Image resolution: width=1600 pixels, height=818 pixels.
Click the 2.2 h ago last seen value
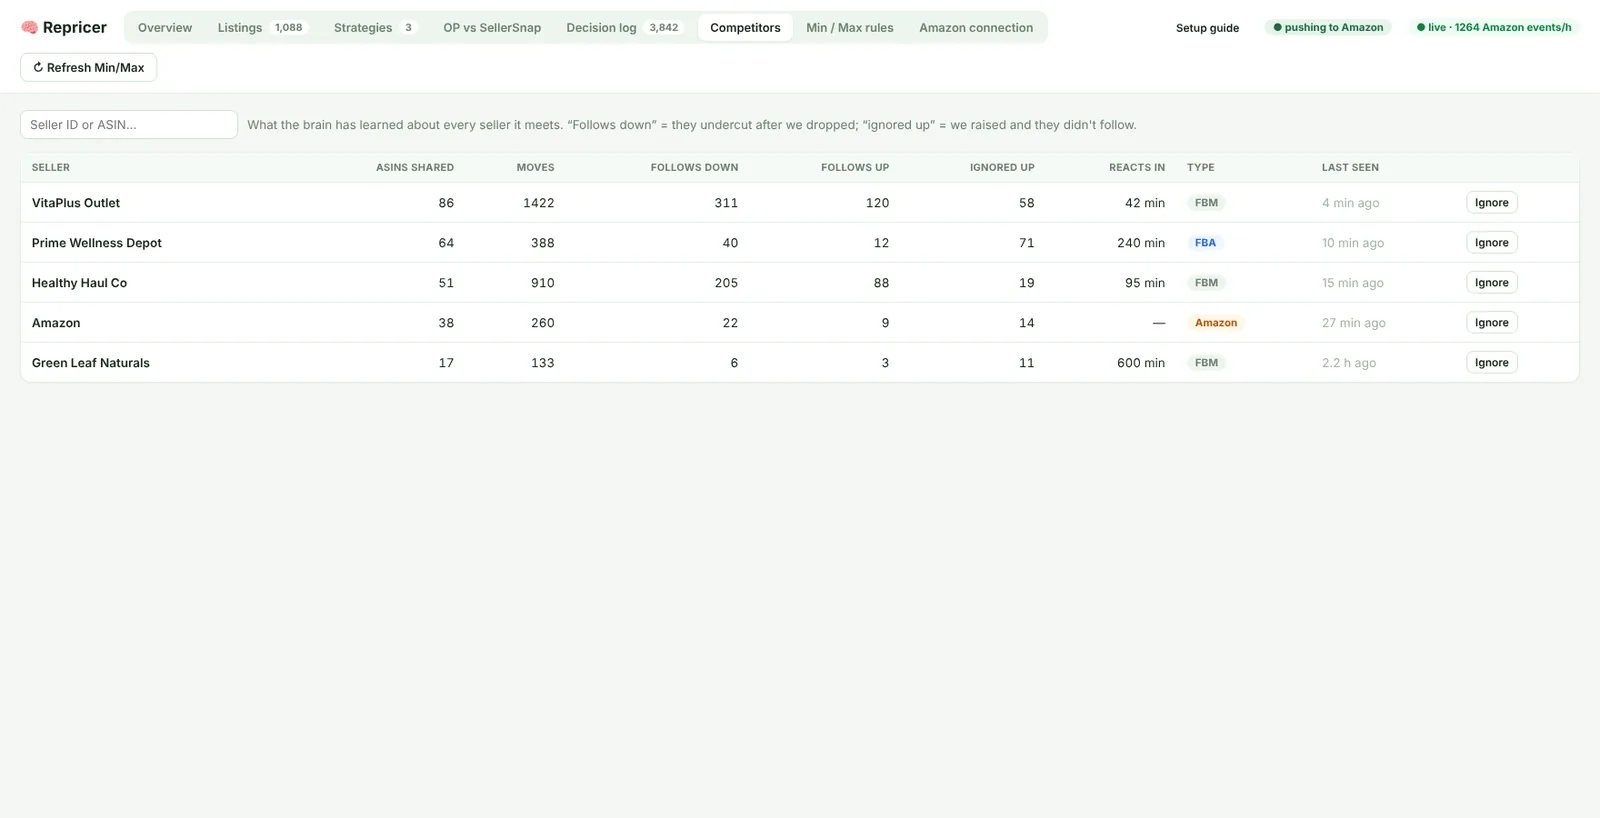click(1349, 362)
